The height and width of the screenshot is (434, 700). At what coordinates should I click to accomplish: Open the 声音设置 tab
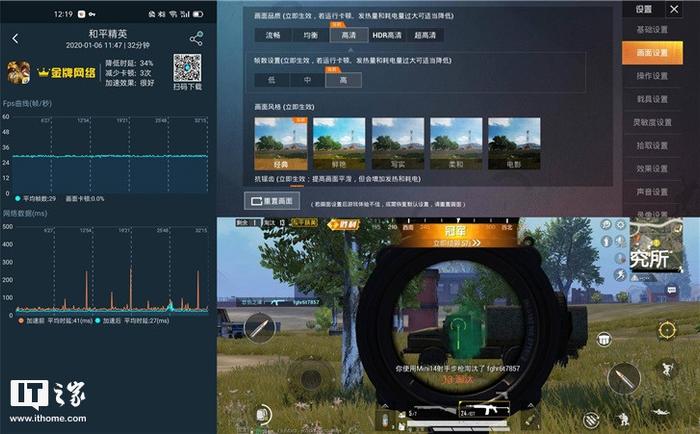click(x=652, y=192)
